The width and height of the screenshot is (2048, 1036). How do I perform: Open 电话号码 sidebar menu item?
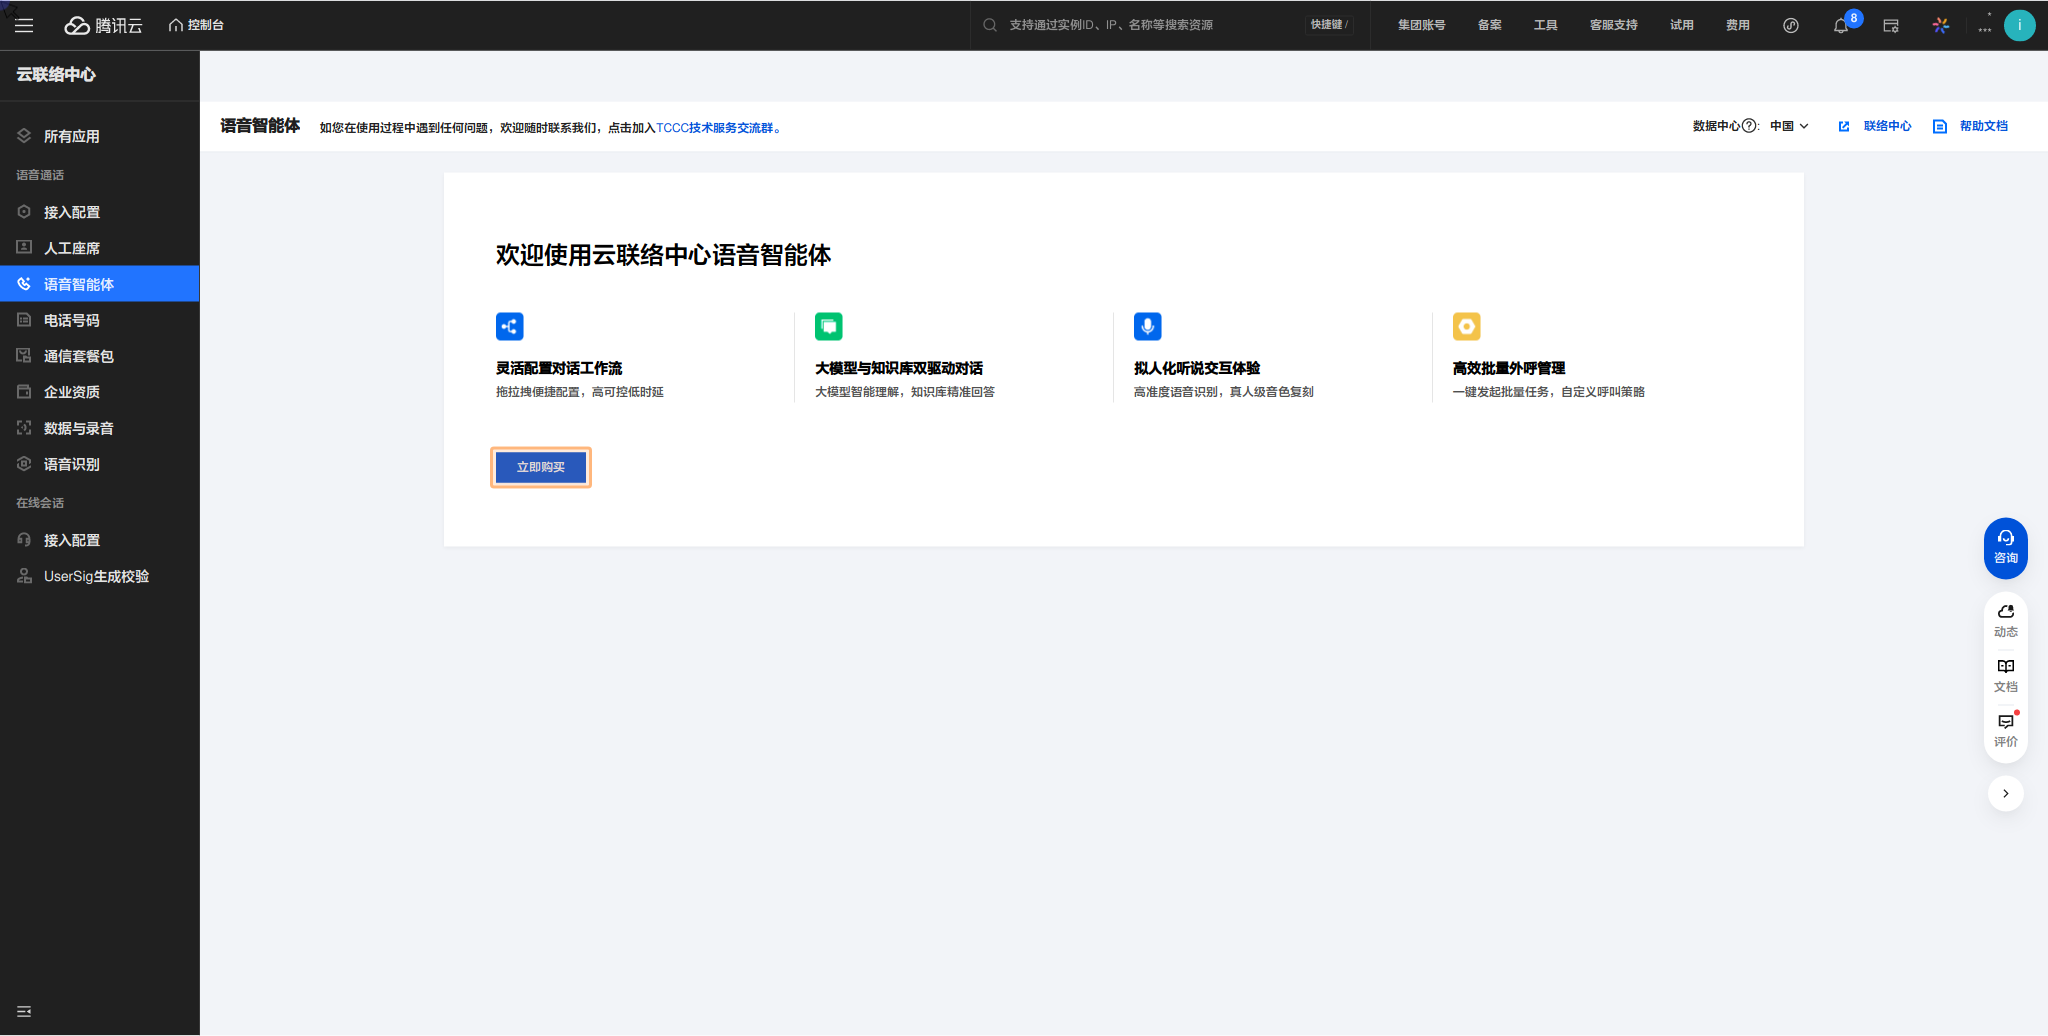pos(72,320)
